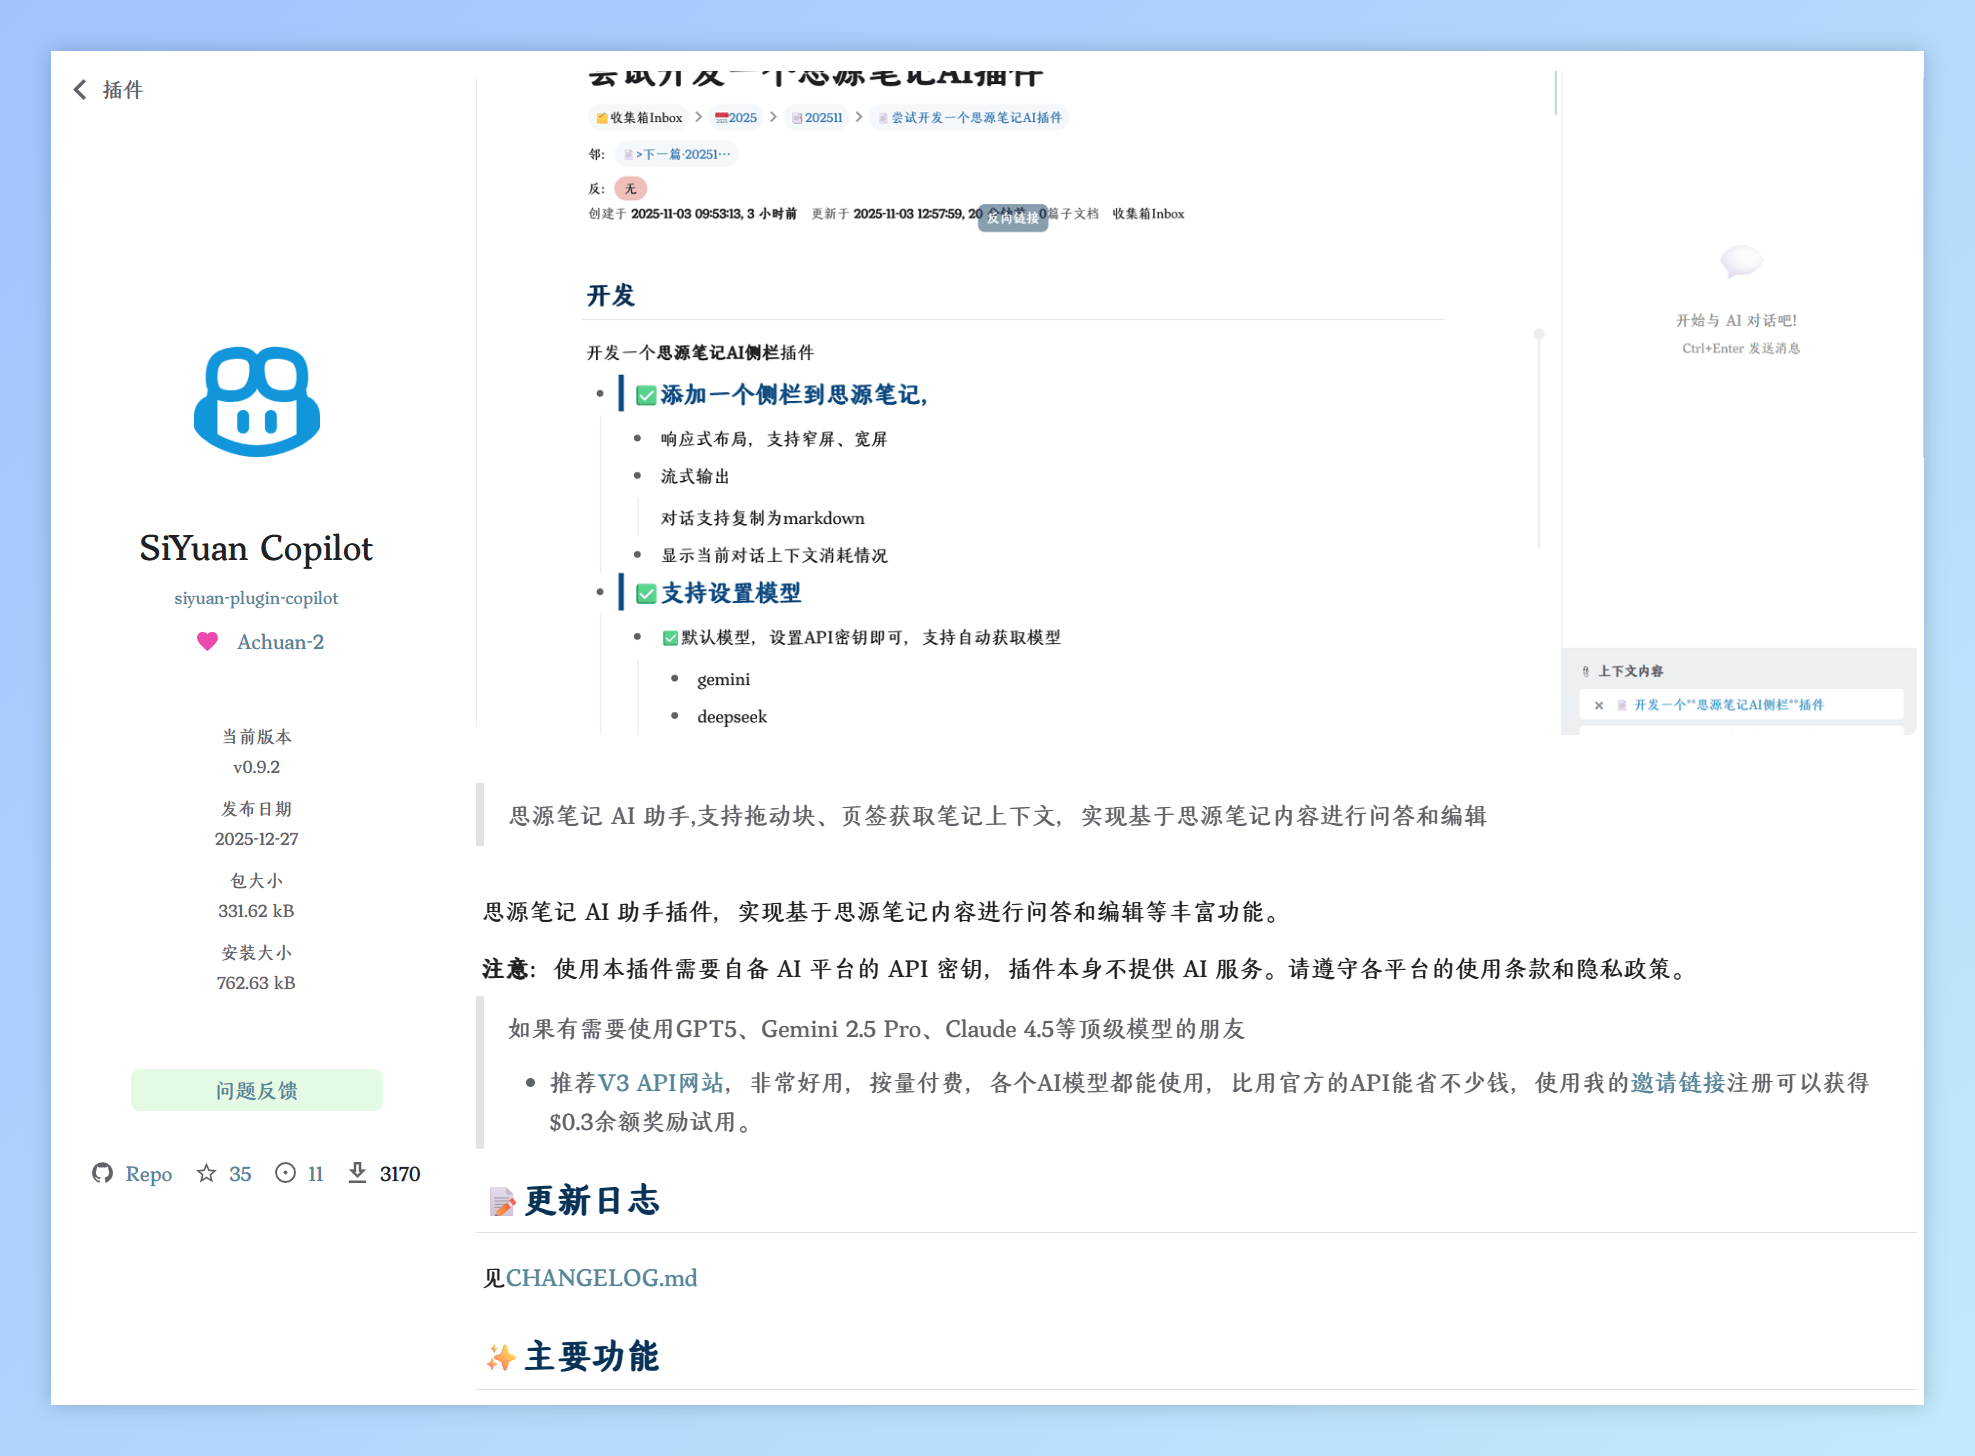The height and width of the screenshot is (1456, 1975).
Task: Toggle the 支持设置模型 checkbox
Action: [x=646, y=594]
